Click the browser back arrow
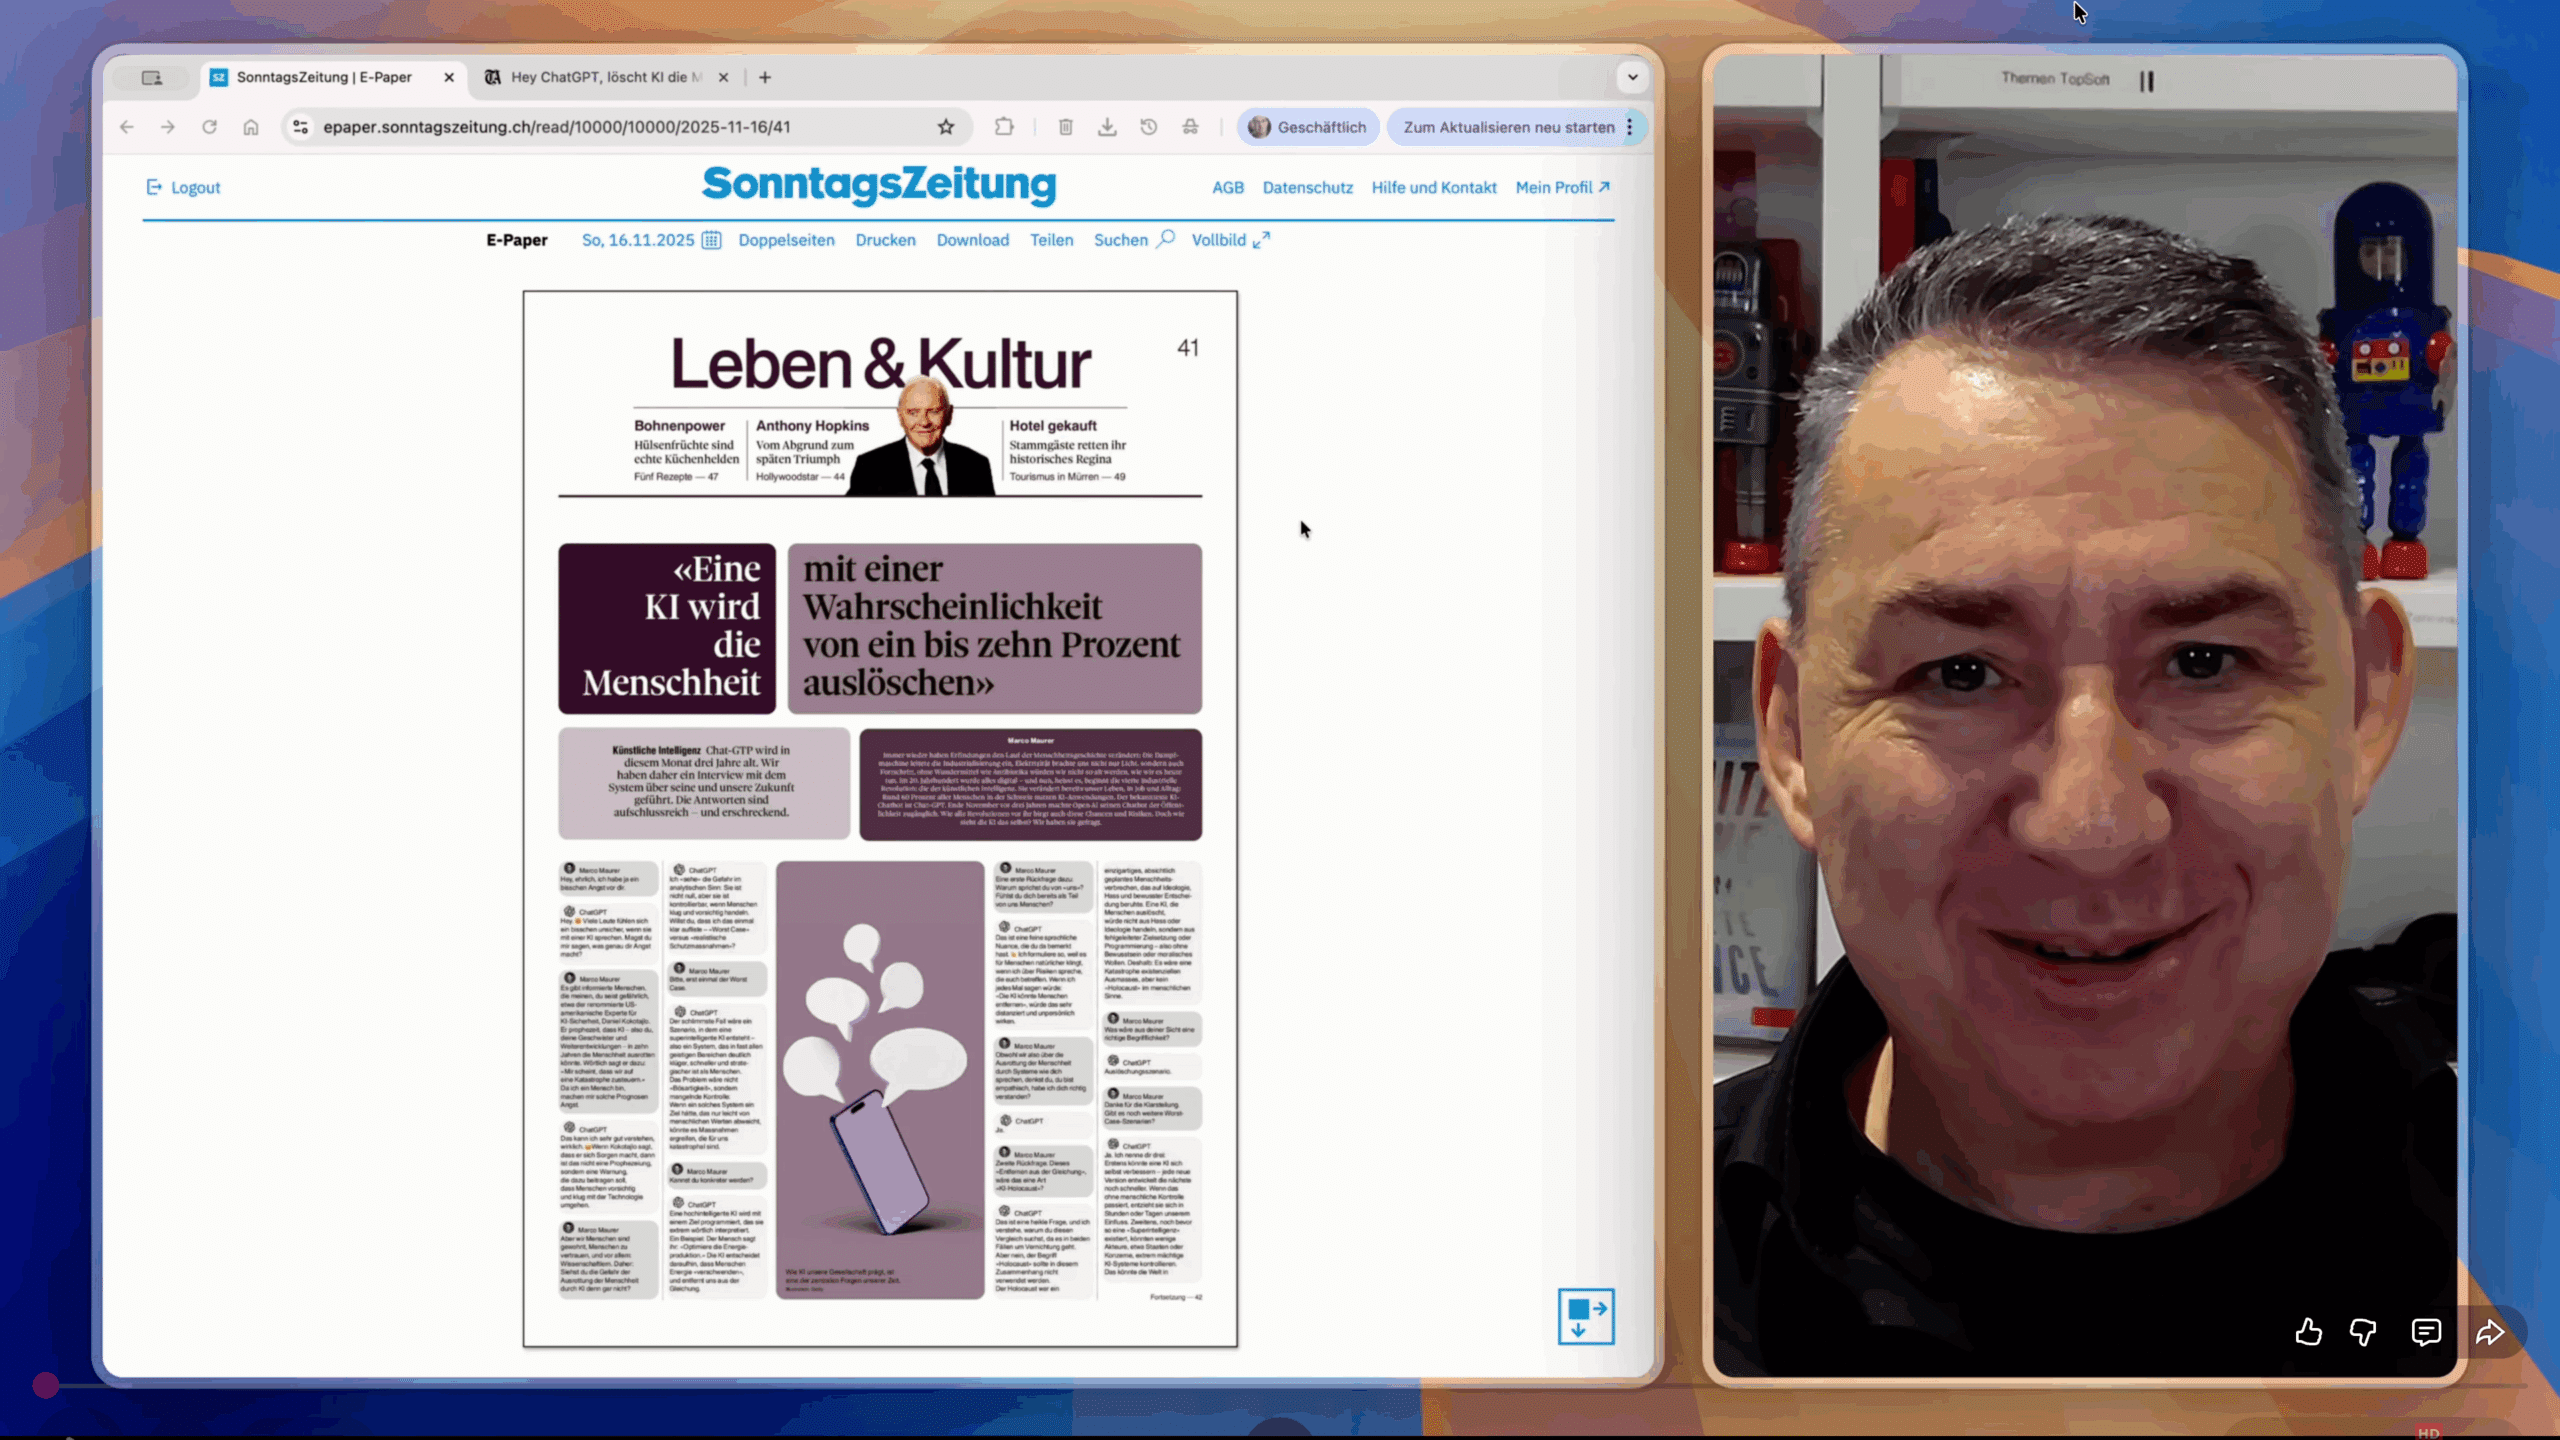Image resolution: width=2560 pixels, height=1440 pixels. 126,127
